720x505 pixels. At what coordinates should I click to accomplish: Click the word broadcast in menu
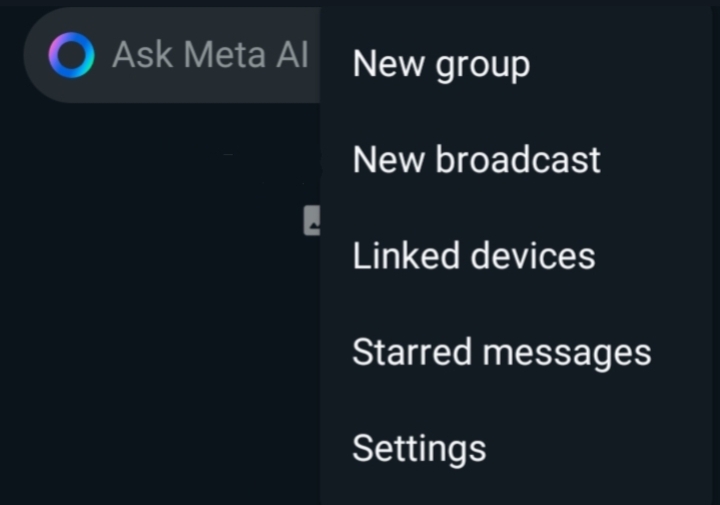(518, 160)
